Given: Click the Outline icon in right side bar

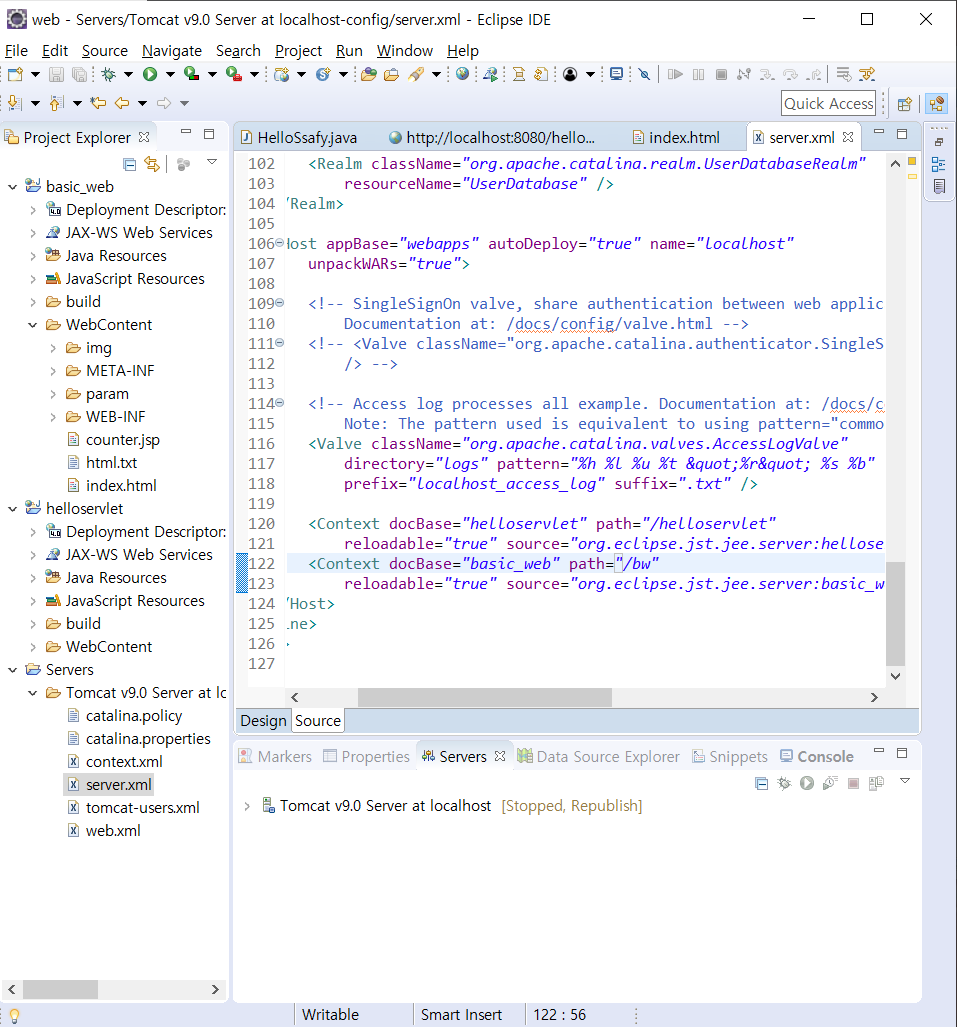Looking at the screenshot, I should 939,164.
